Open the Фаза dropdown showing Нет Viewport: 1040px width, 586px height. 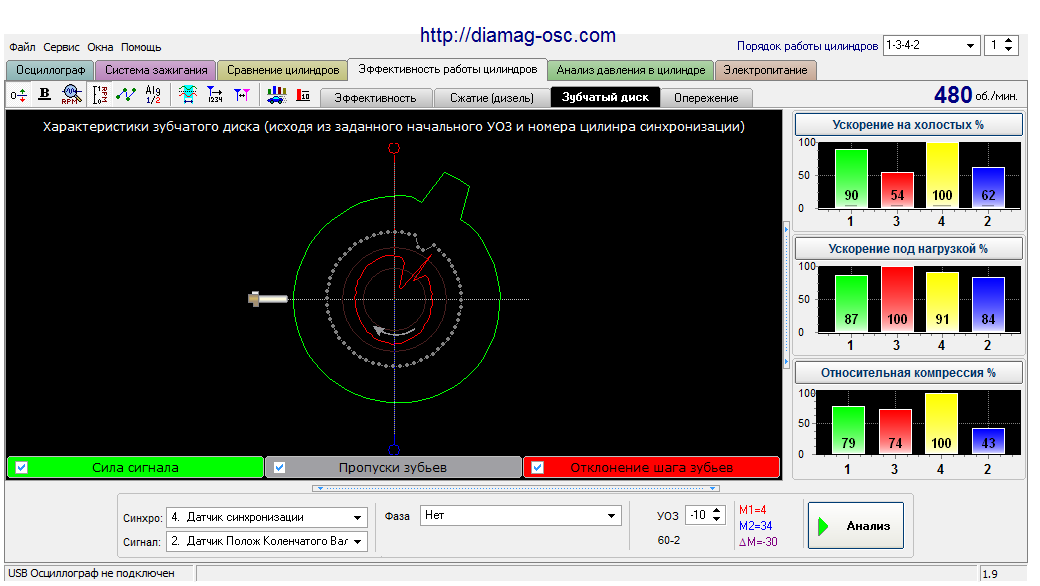pyautogui.click(x=612, y=515)
